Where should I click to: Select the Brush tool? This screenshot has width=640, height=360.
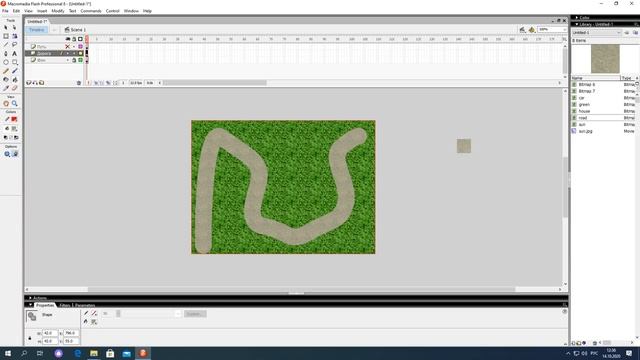[x=15, y=71]
